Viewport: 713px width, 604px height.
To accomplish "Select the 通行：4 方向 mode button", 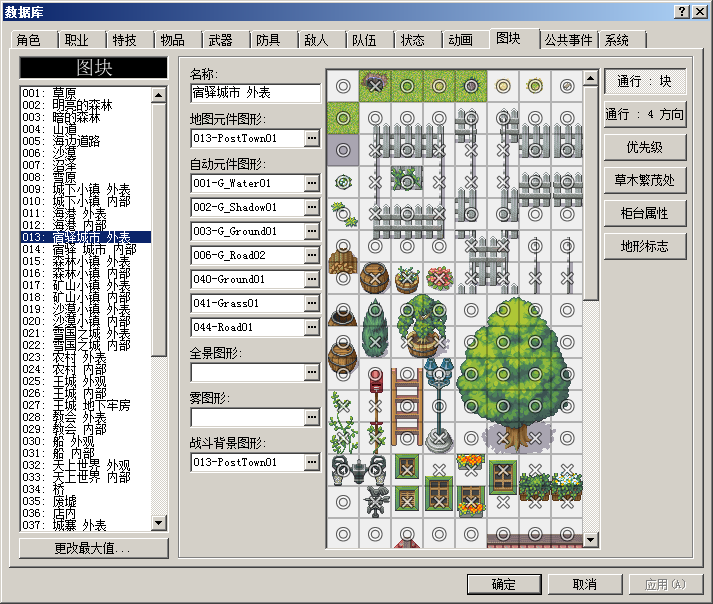I will [x=645, y=114].
